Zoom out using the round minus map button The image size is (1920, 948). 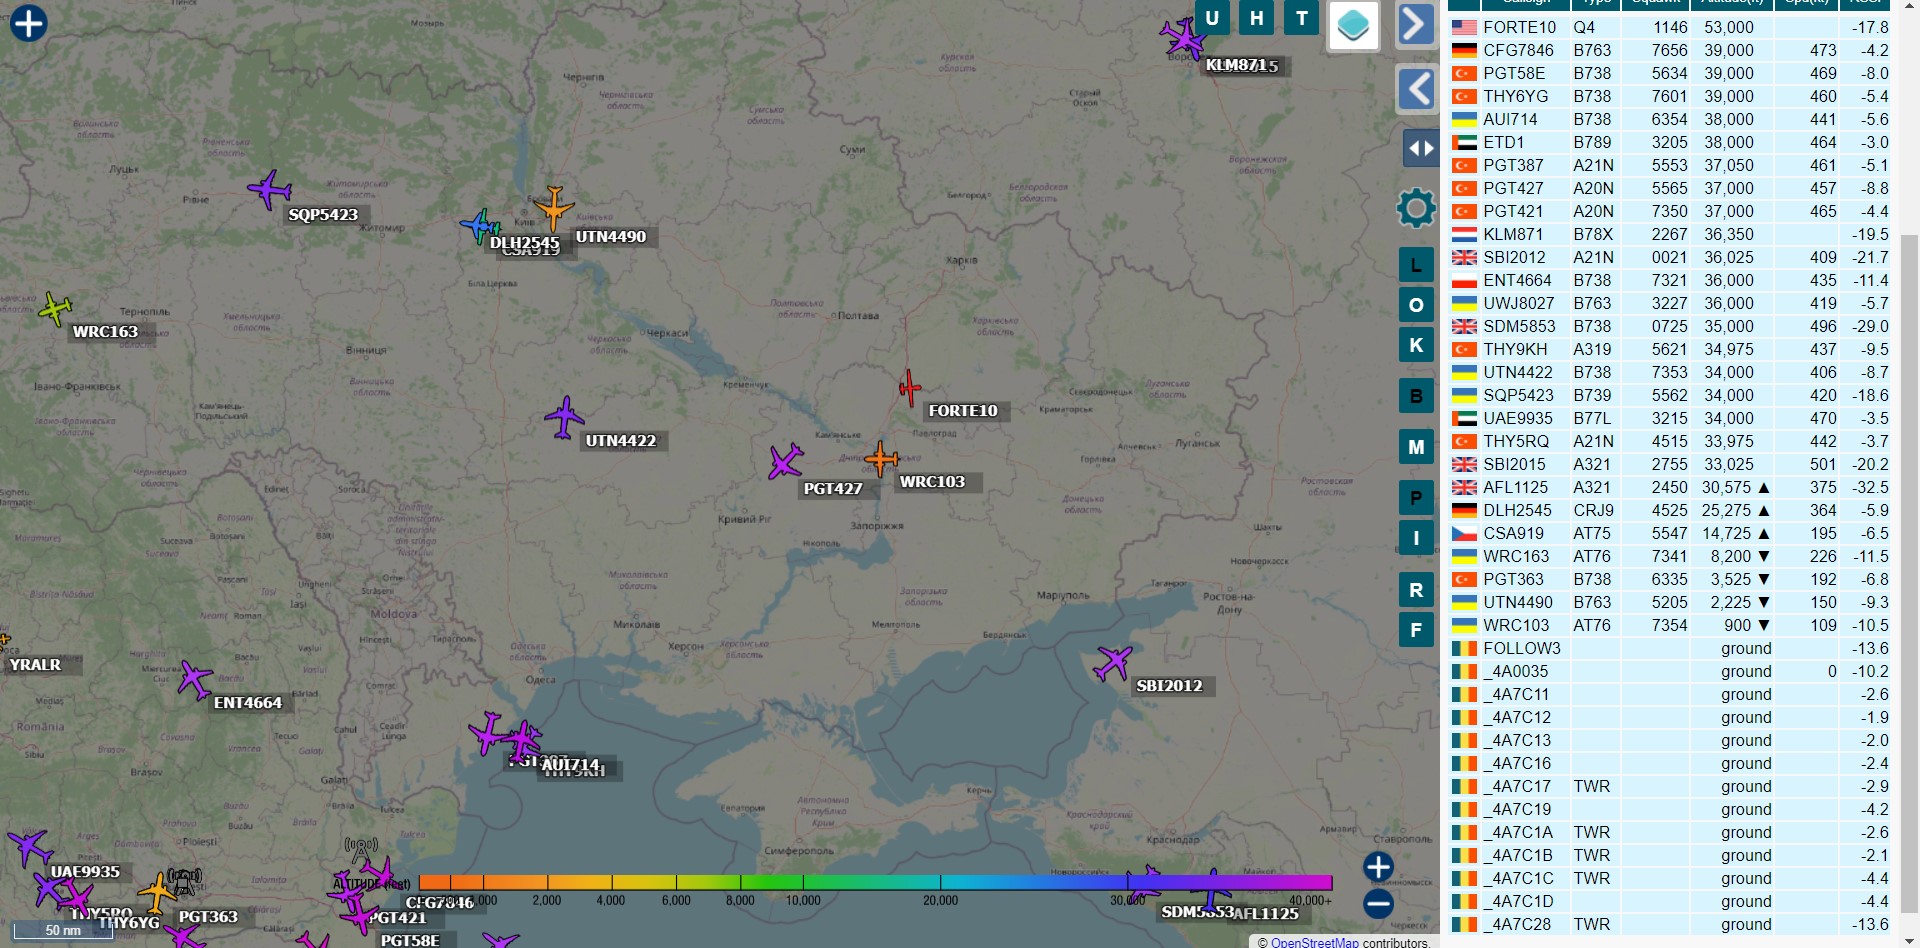(1378, 904)
